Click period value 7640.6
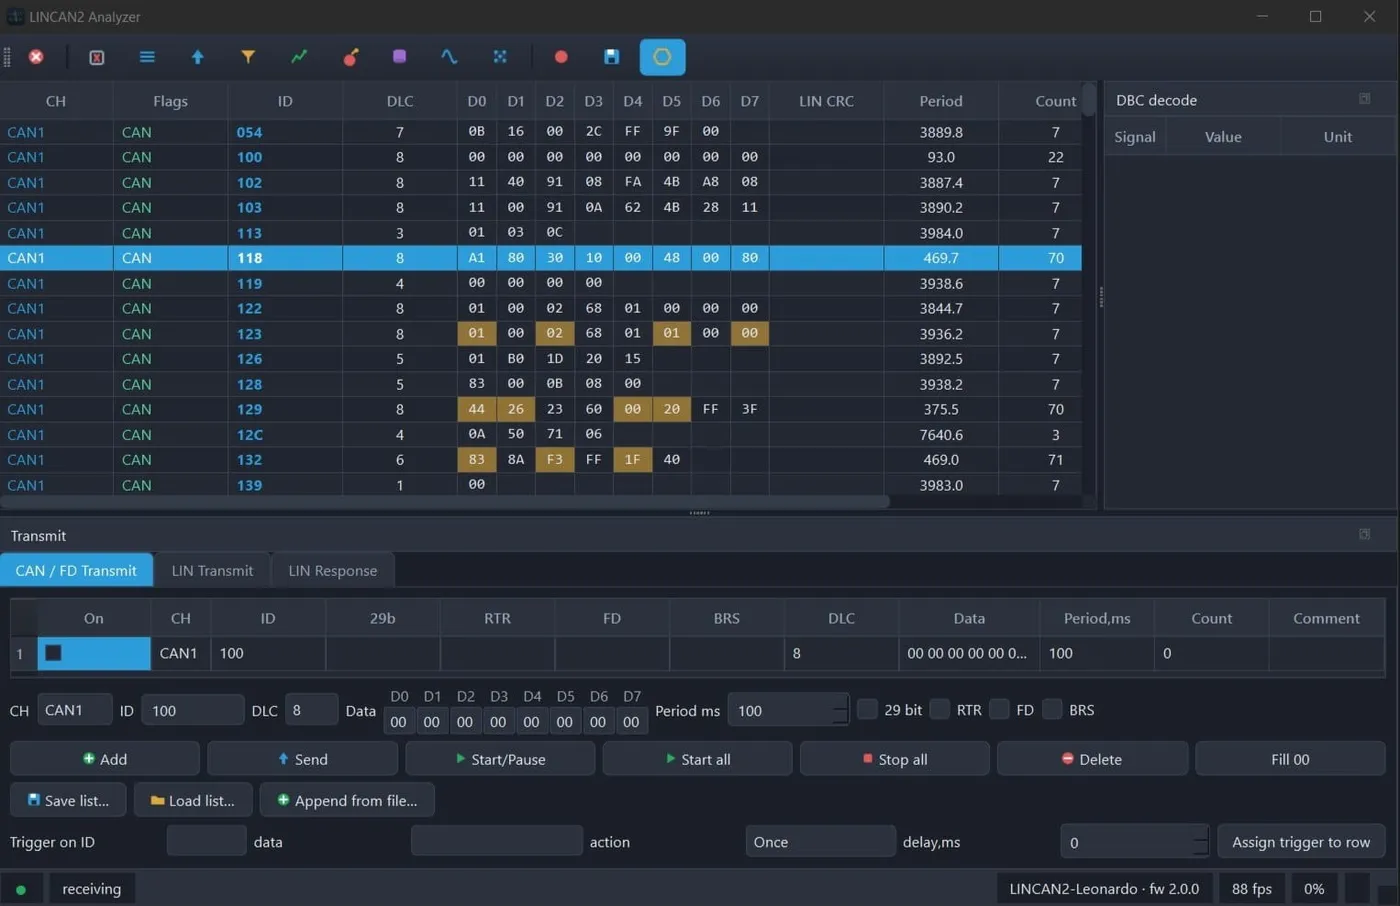Viewport: 1400px width, 906px height. pyautogui.click(x=941, y=435)
